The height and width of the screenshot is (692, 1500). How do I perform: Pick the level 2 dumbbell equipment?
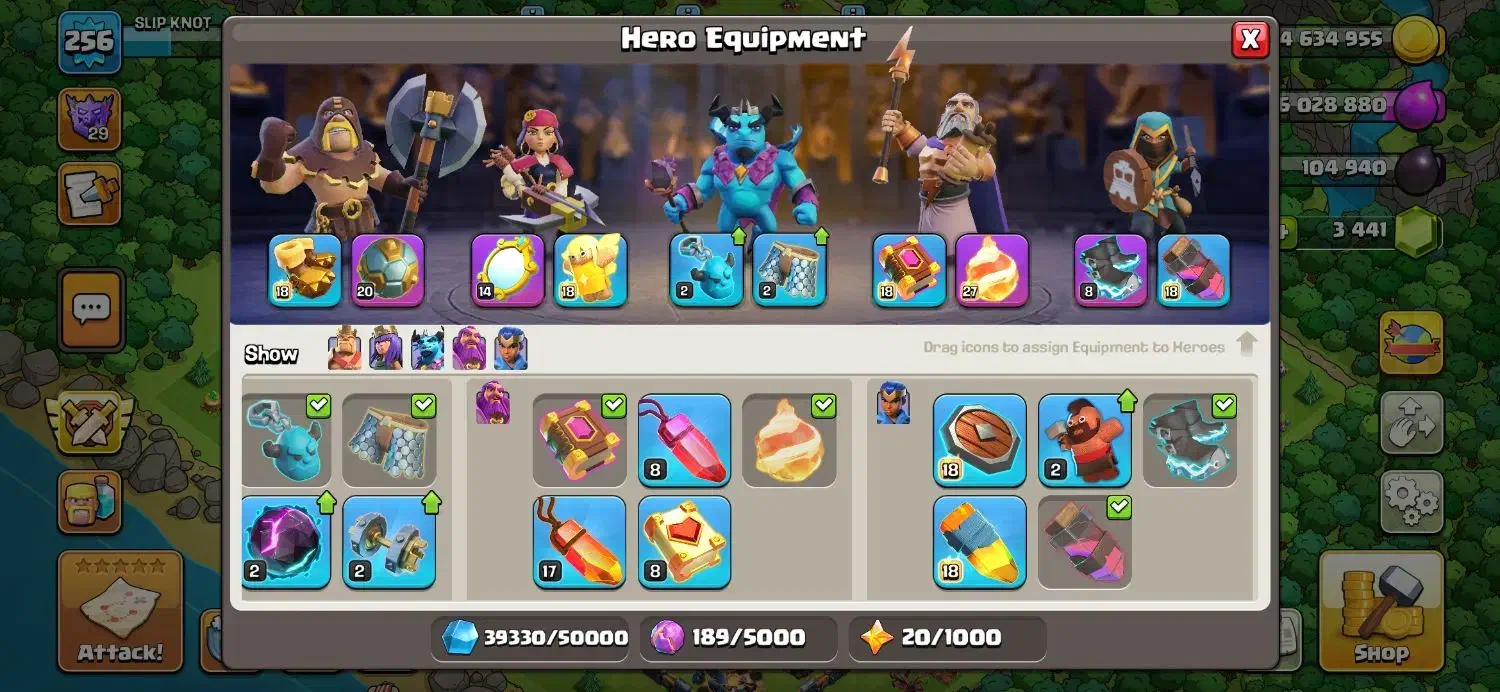click(389, 541)
